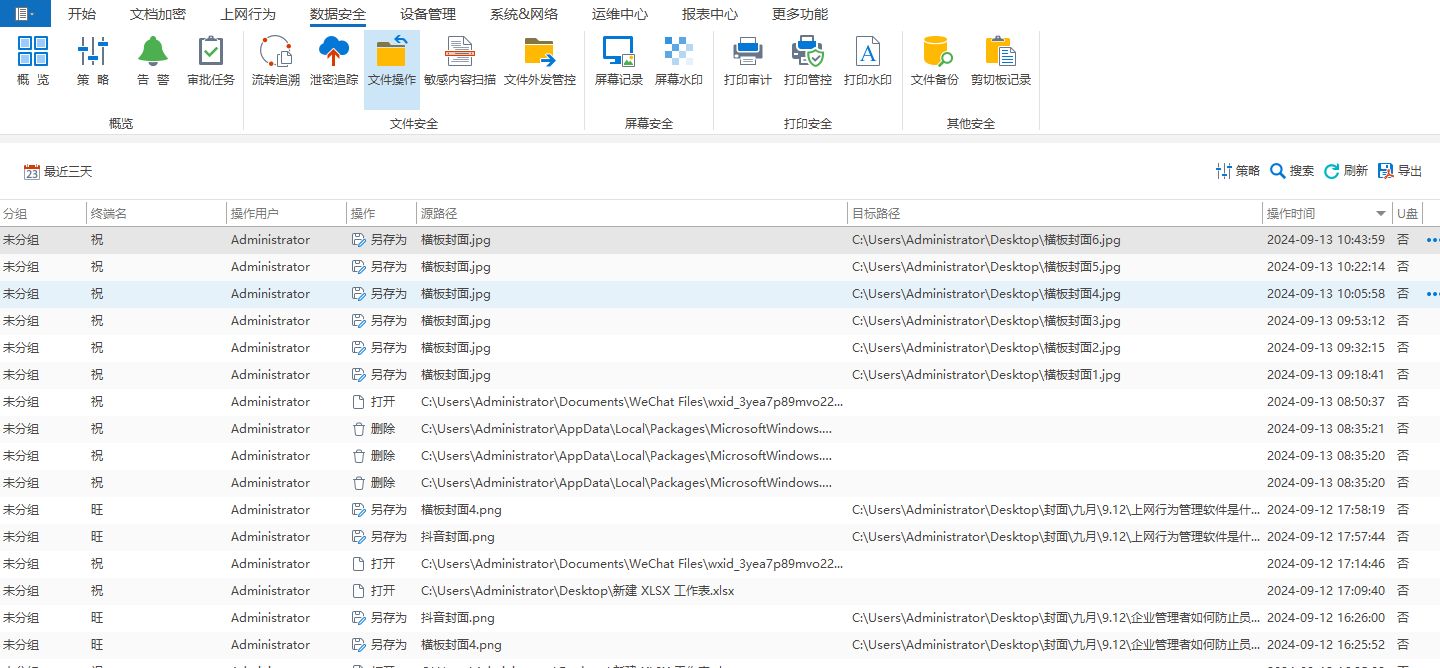Open 屏幕记录 screen recording
Viewport: 1440px width, 668px height.
619,61
